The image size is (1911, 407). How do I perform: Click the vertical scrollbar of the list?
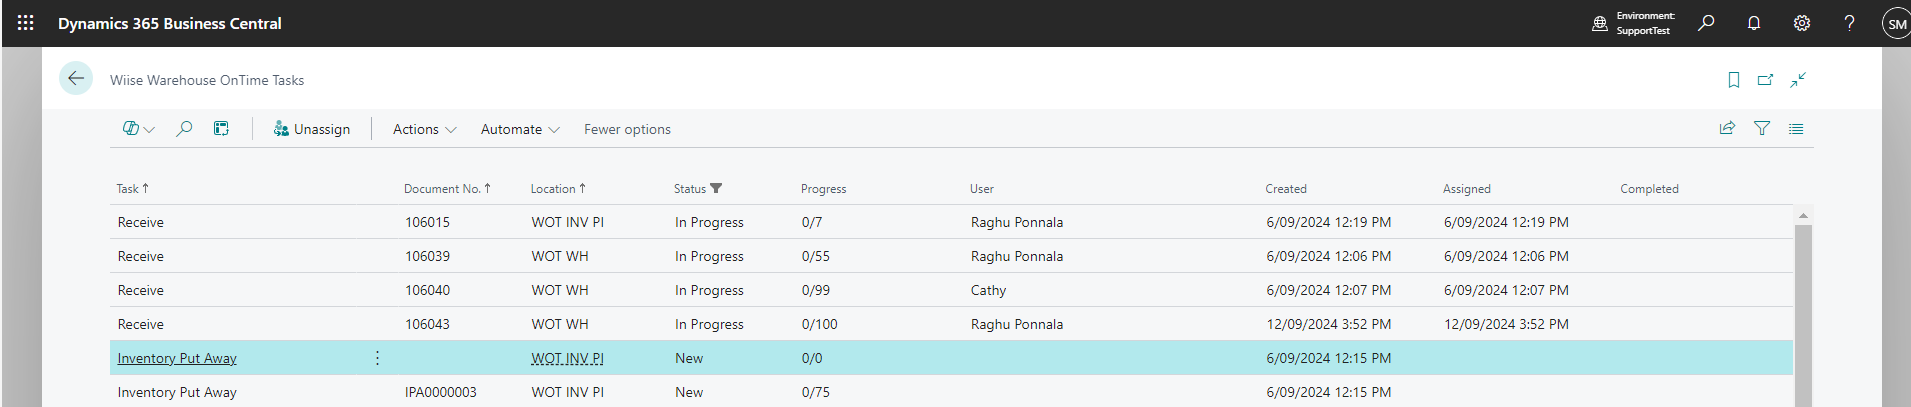[1803, 310]
